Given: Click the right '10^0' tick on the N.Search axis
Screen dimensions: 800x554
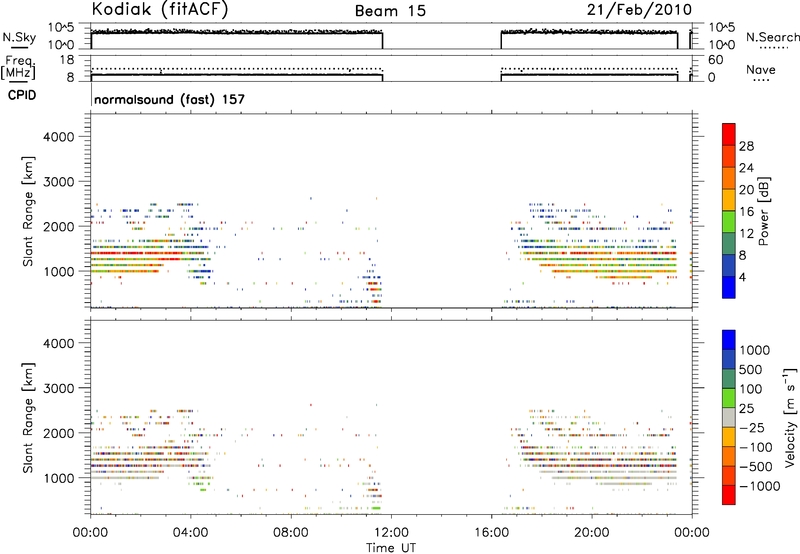Looking at the screenshot, I should click(721, 45).
